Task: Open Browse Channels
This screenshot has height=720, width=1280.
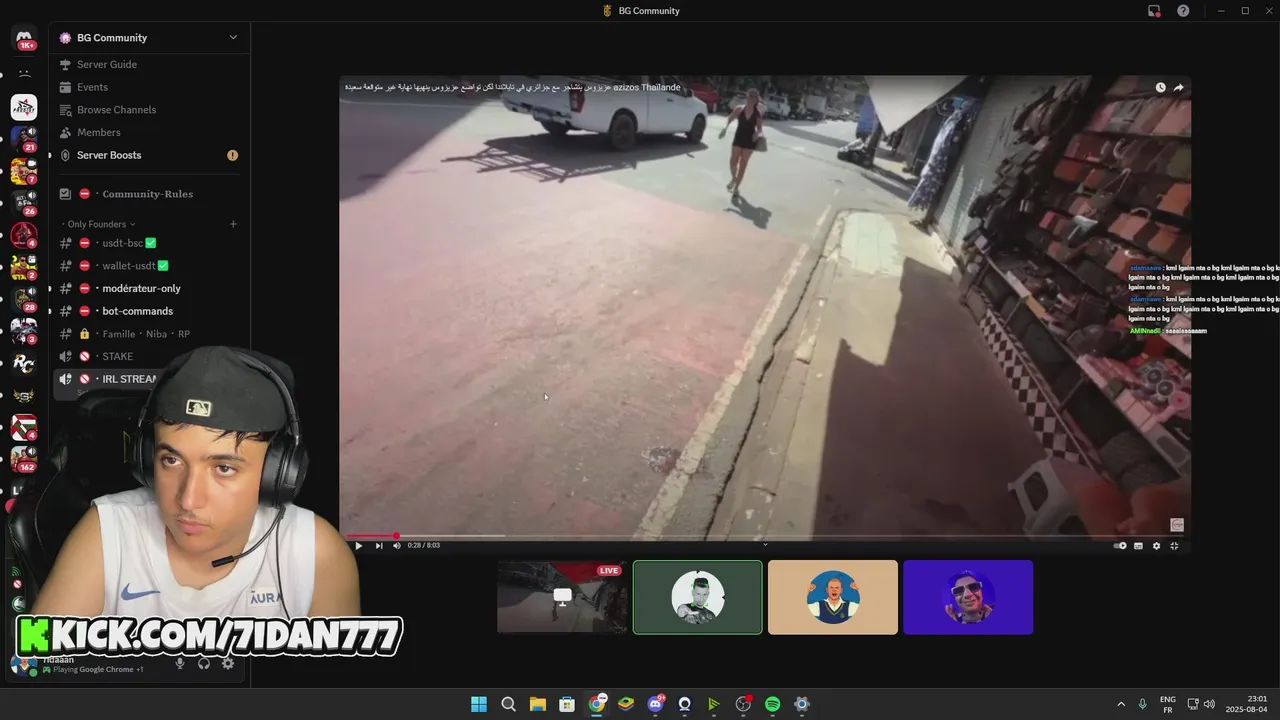Action: coord(116,110)
